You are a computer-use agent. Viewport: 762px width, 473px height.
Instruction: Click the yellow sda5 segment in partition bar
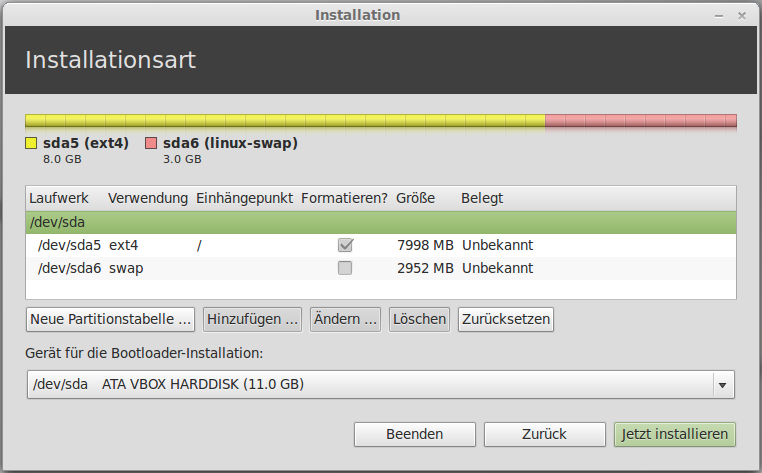point(285,121)
